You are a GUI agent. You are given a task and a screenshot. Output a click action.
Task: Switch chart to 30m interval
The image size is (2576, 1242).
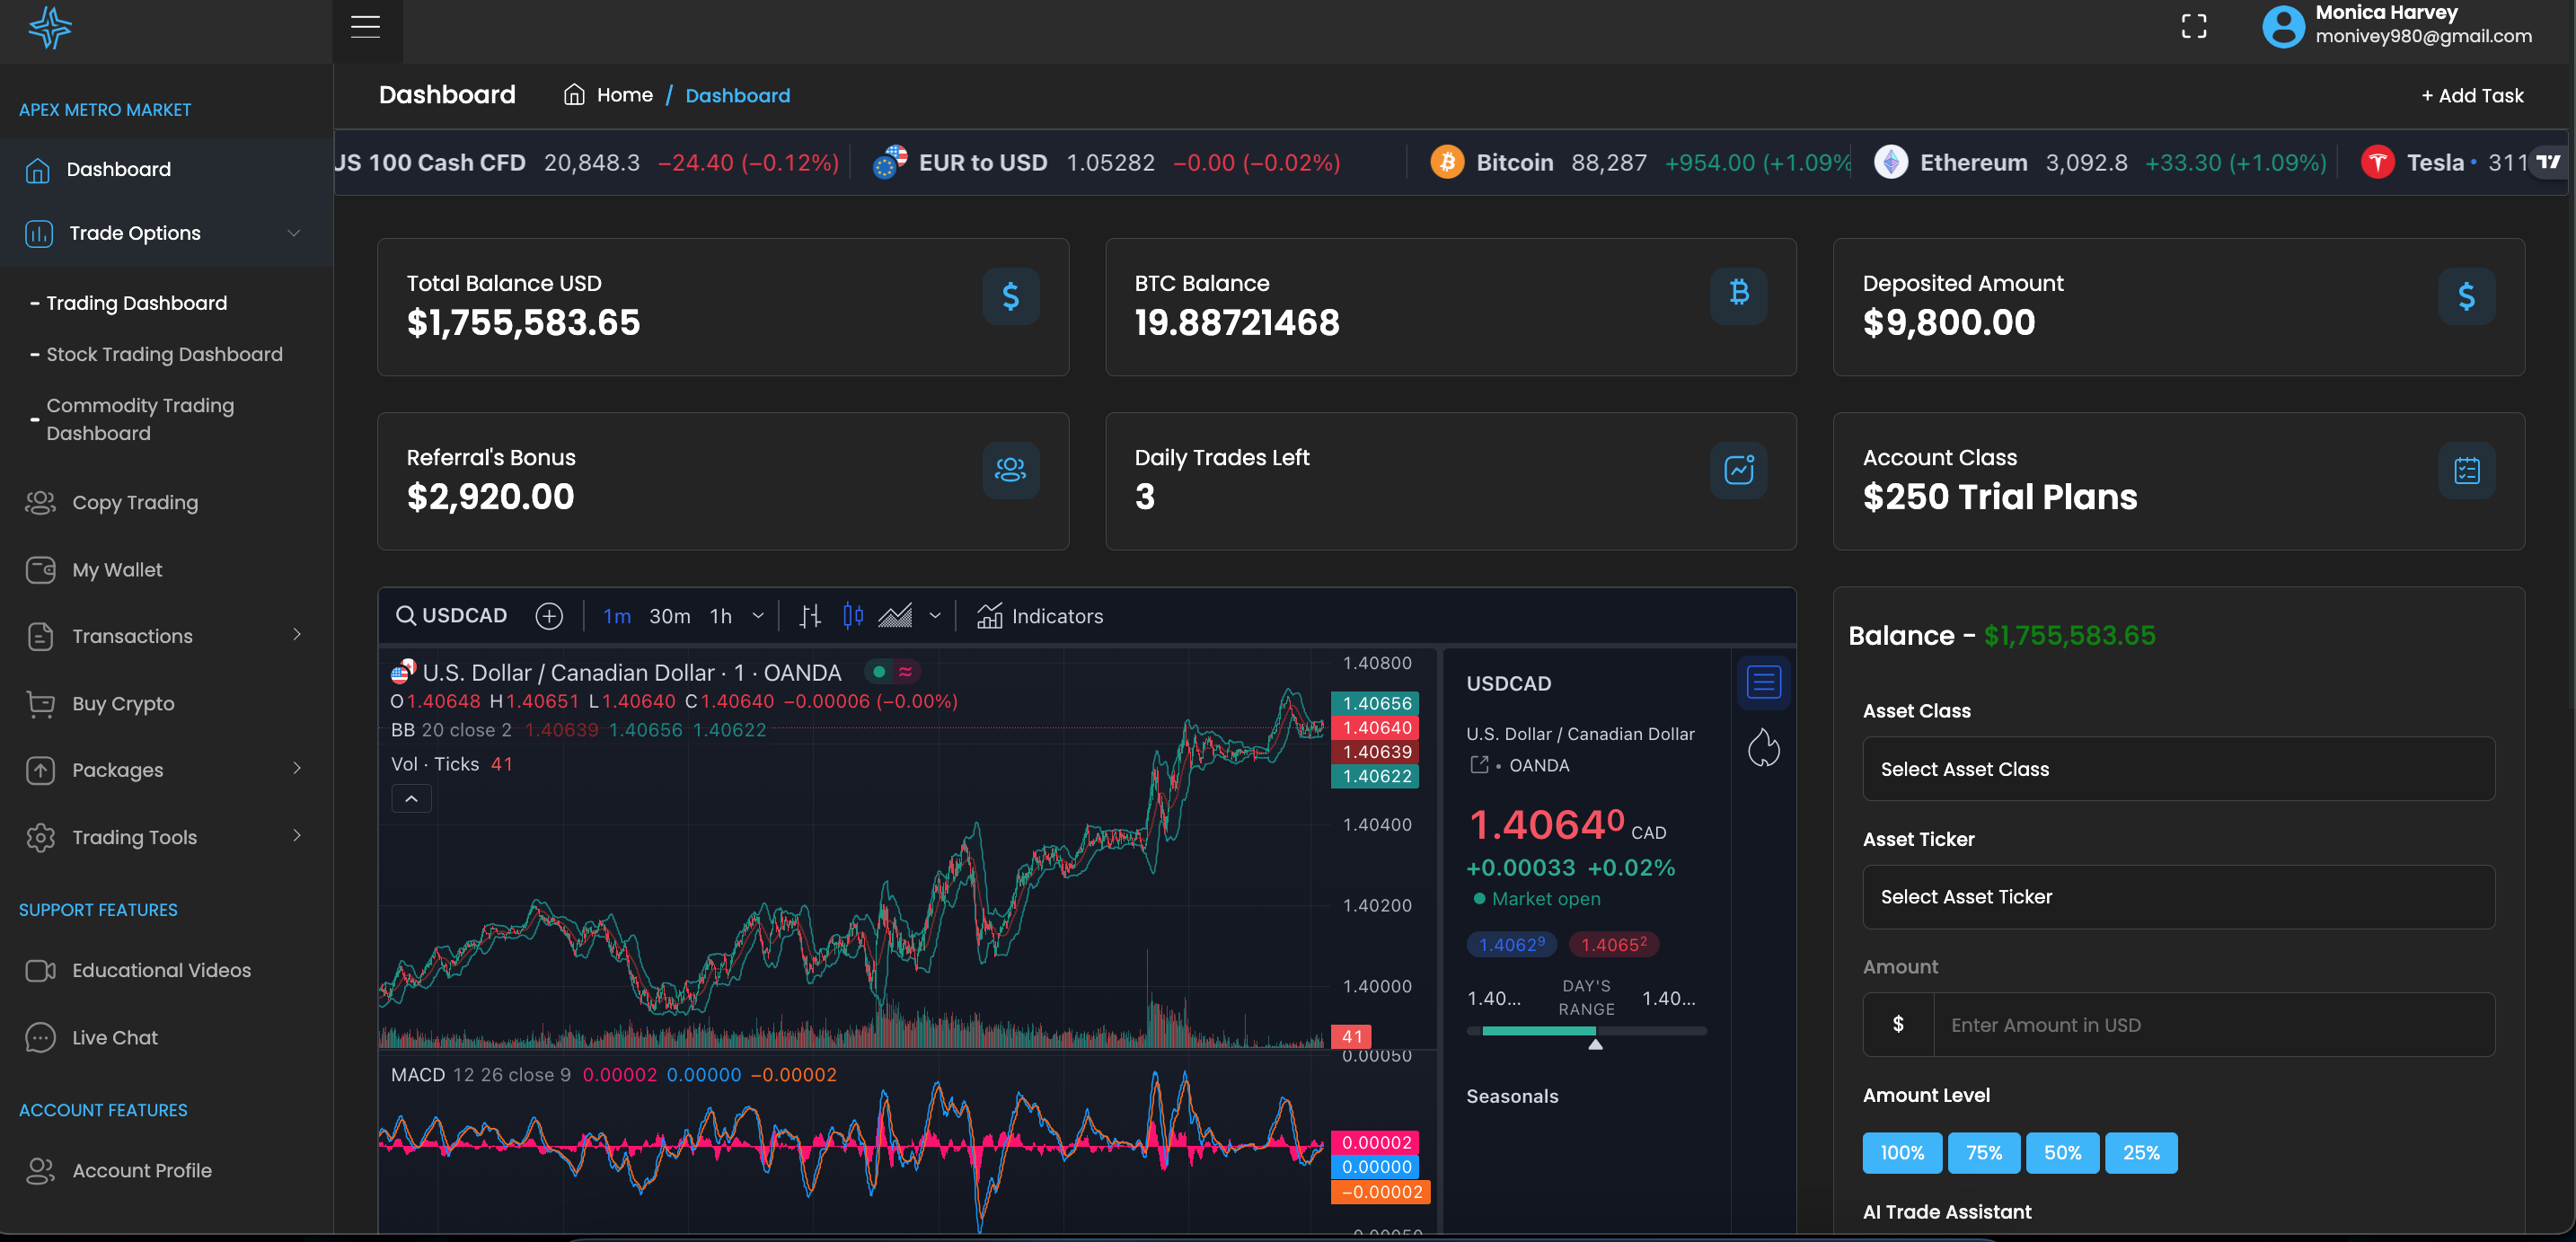[670, 616]
